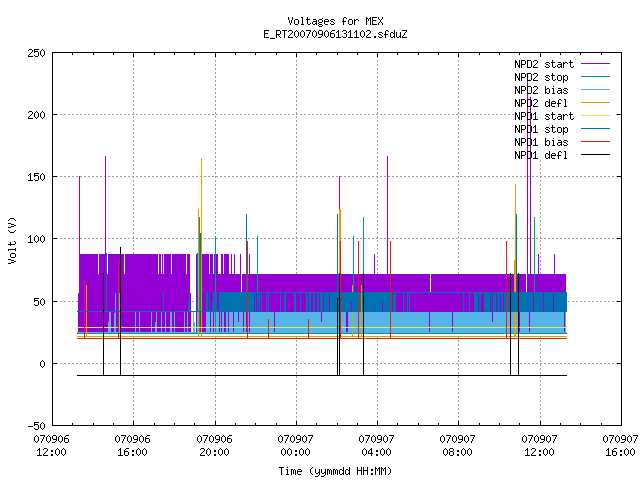Click the chart title 'Voltages for MEX'
Viewport: 640px width, 480px height.
coord(335,21)
